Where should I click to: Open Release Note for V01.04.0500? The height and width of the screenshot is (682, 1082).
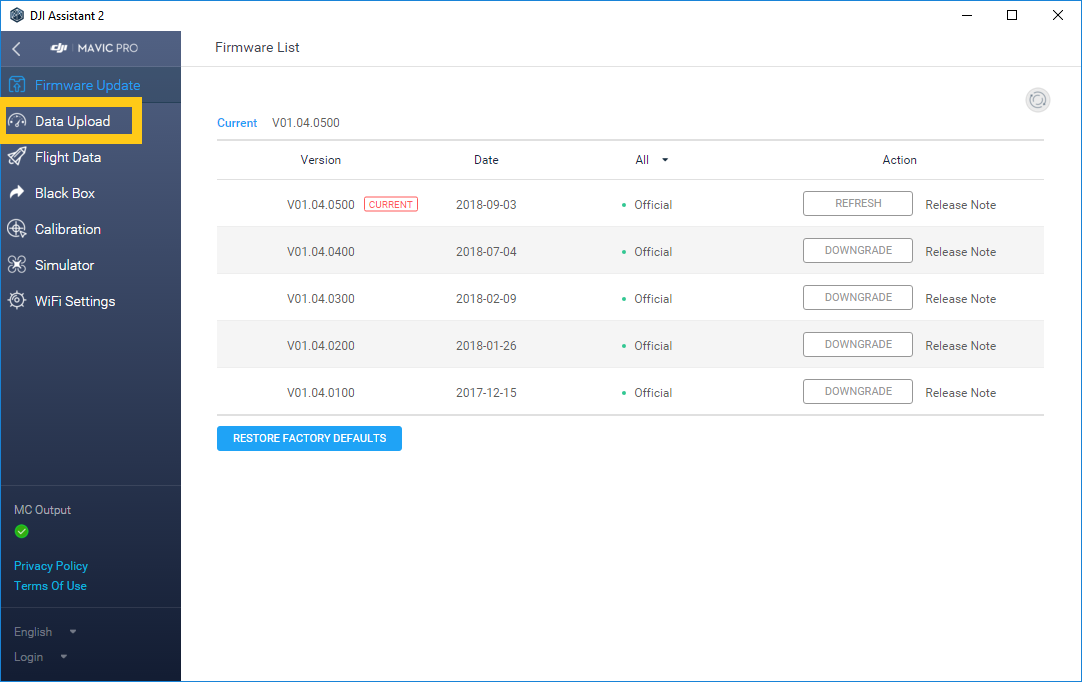(961, 204)
